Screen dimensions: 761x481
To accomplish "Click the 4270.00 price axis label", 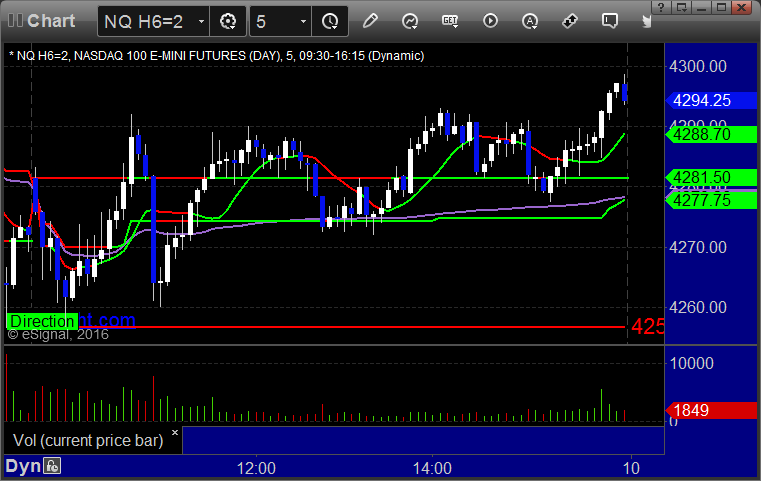I will tap(698, 248).
